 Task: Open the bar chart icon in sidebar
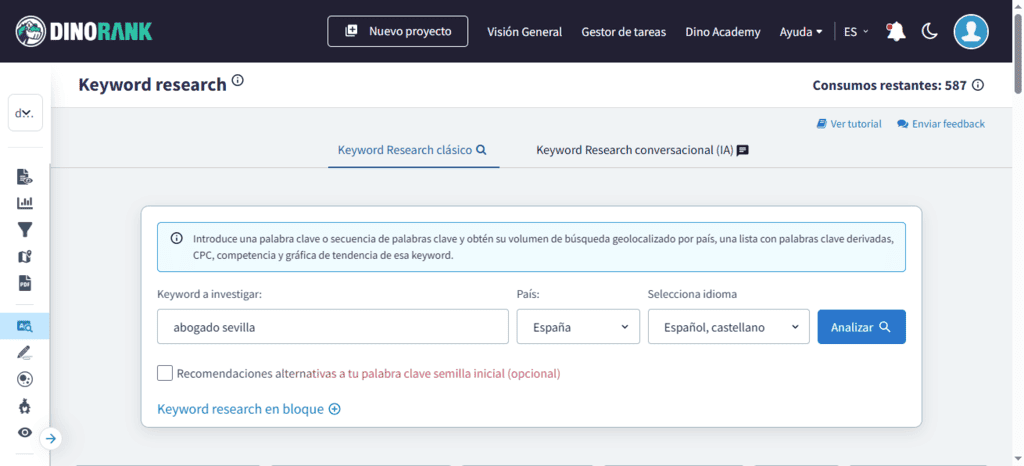25,203
